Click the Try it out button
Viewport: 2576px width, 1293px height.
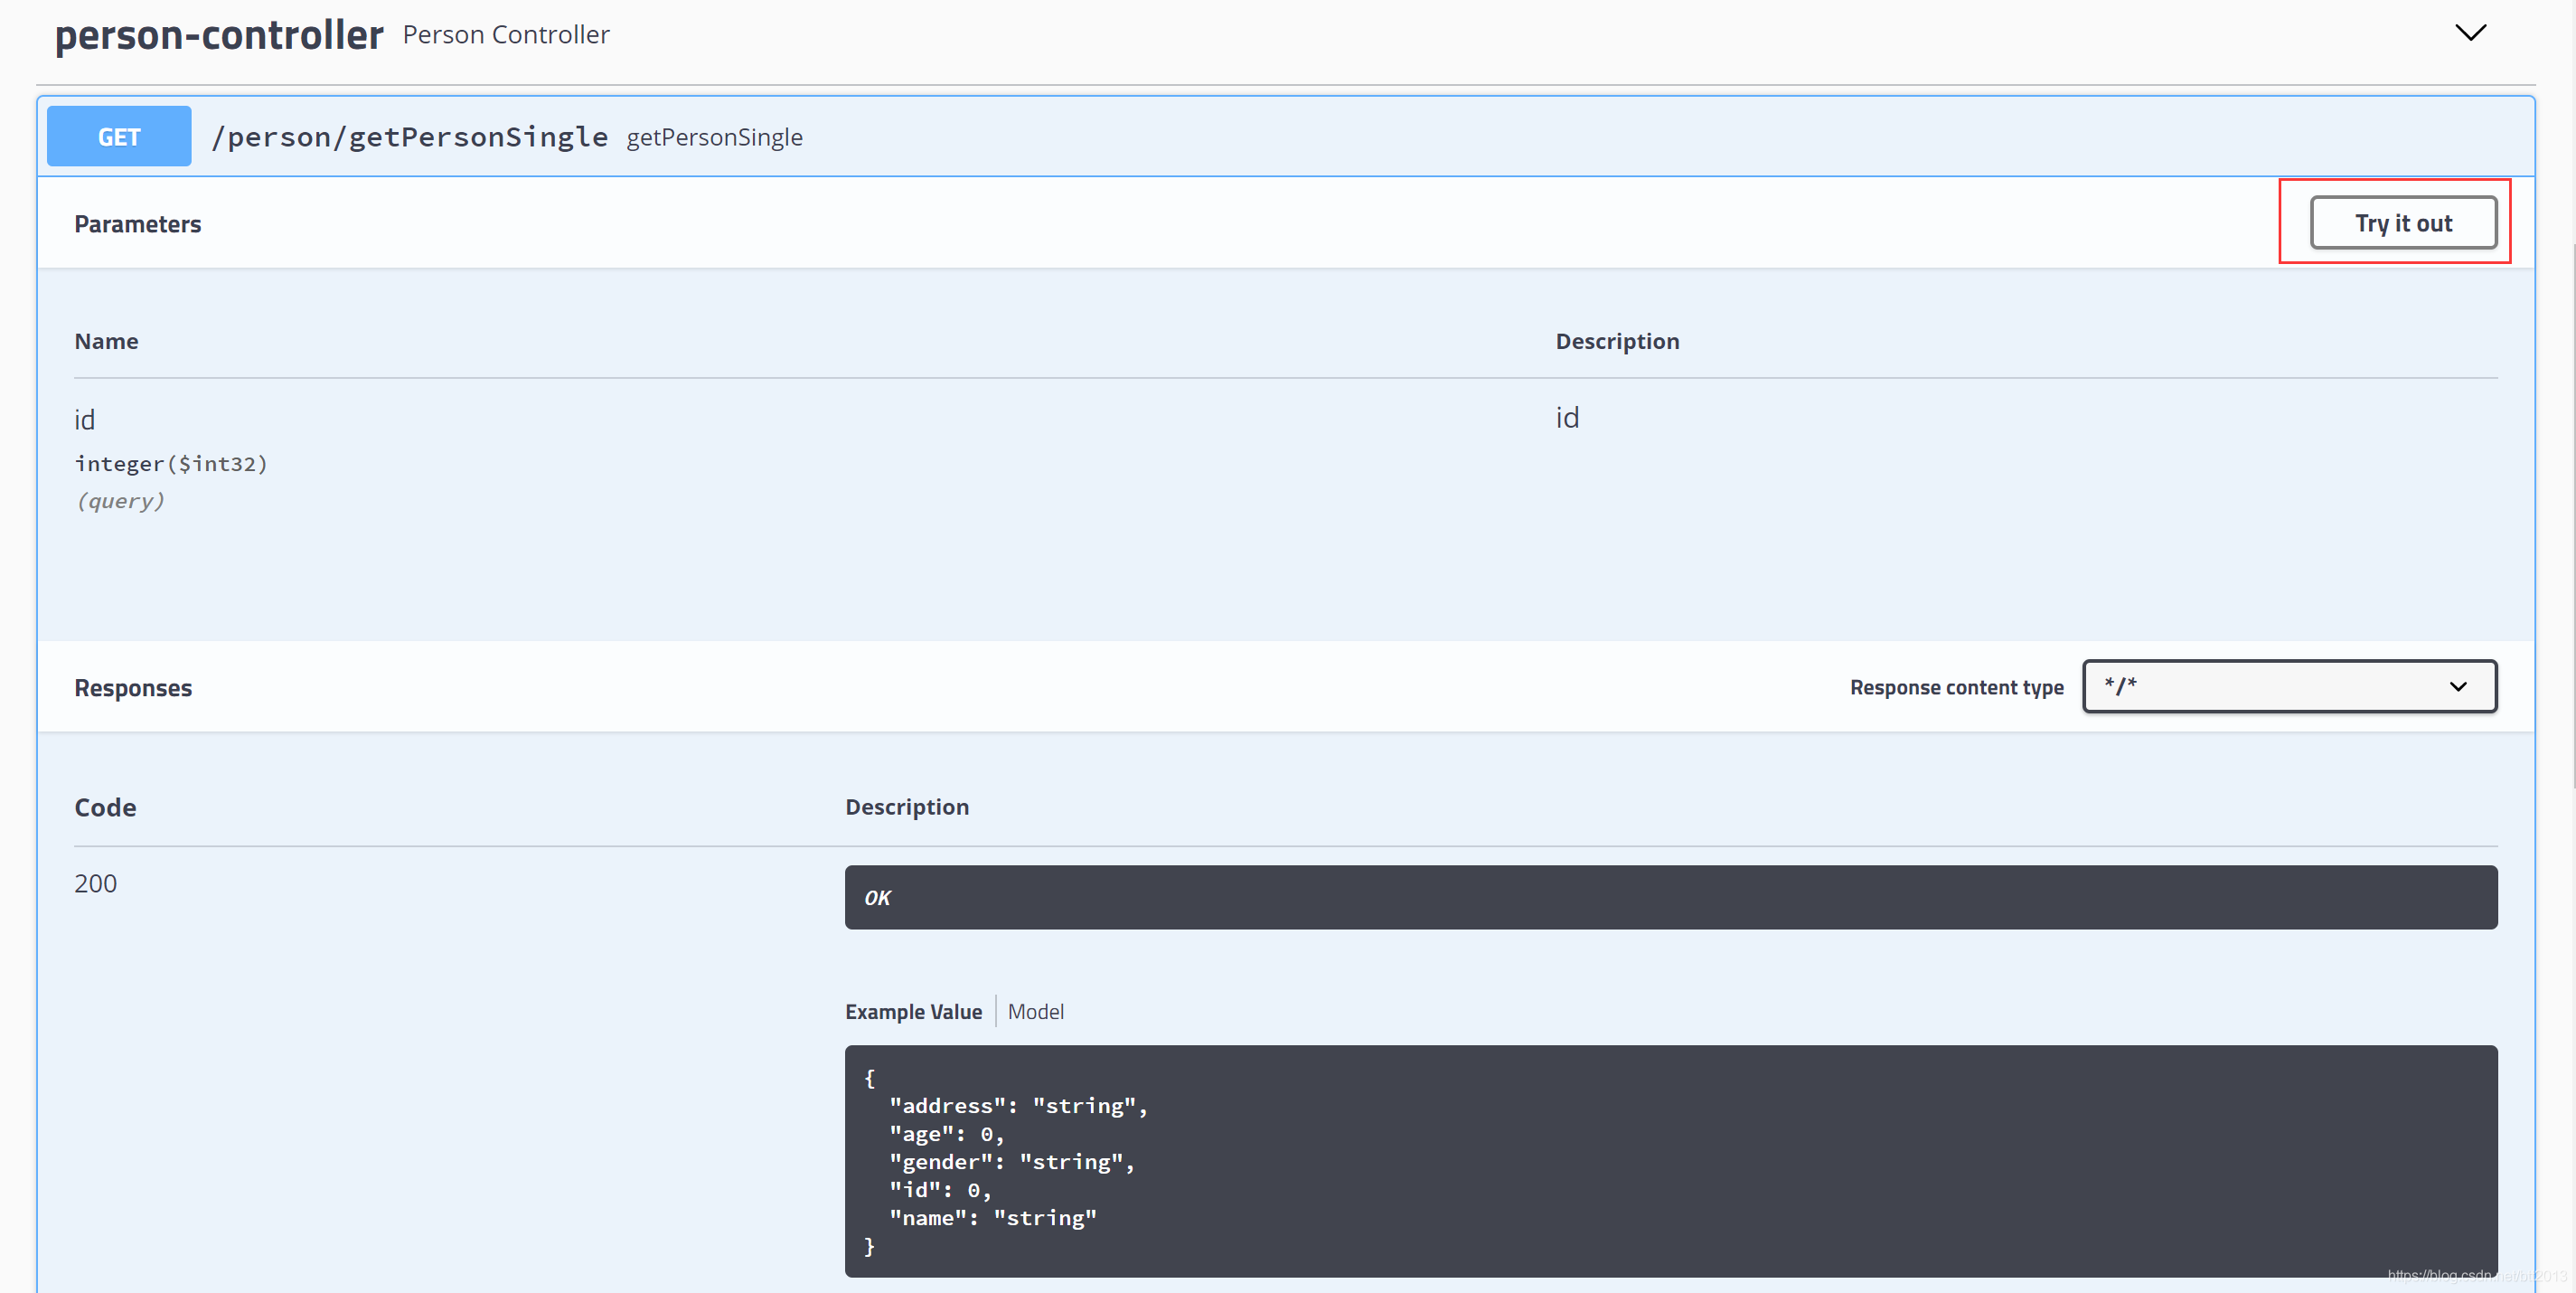point(2402,223)
